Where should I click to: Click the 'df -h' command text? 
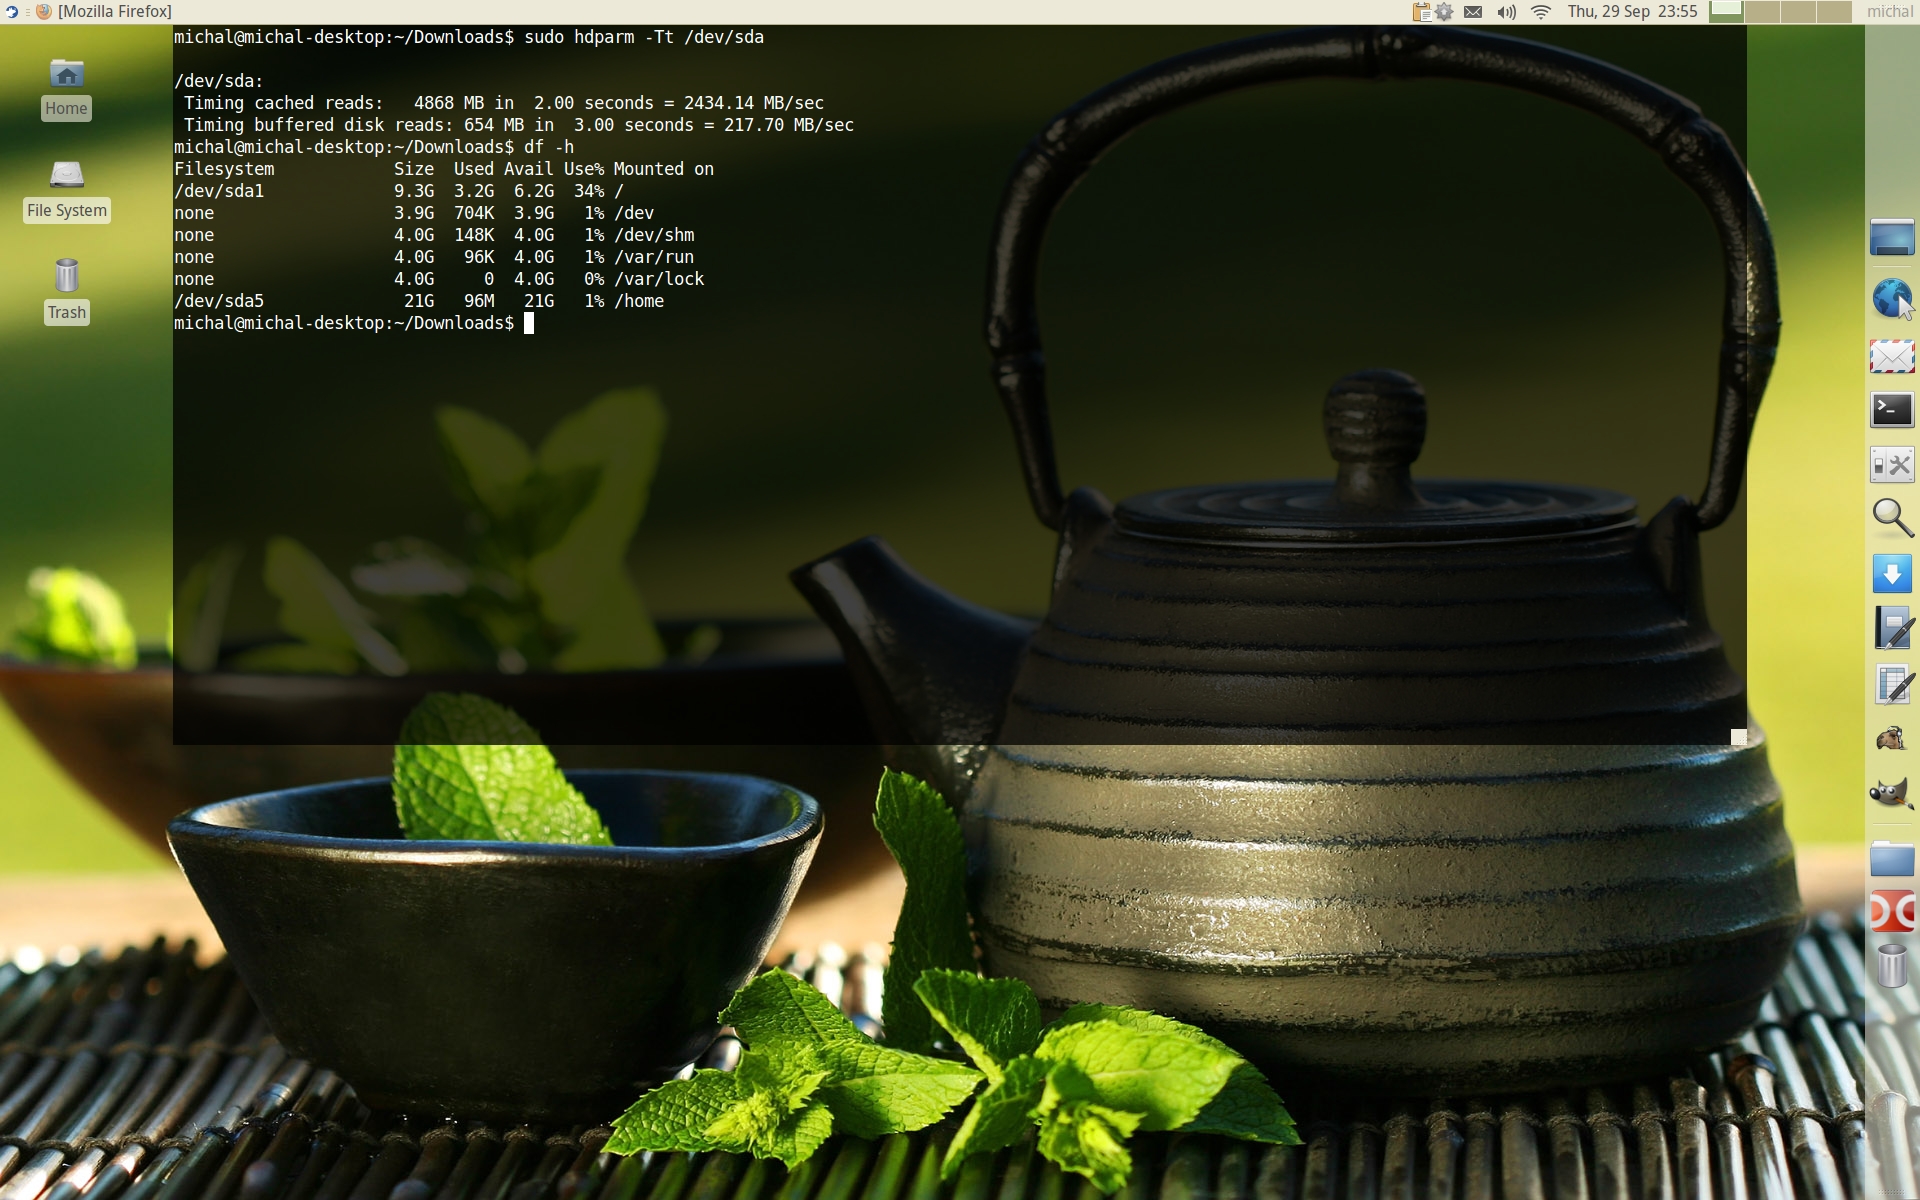(549, 147)
